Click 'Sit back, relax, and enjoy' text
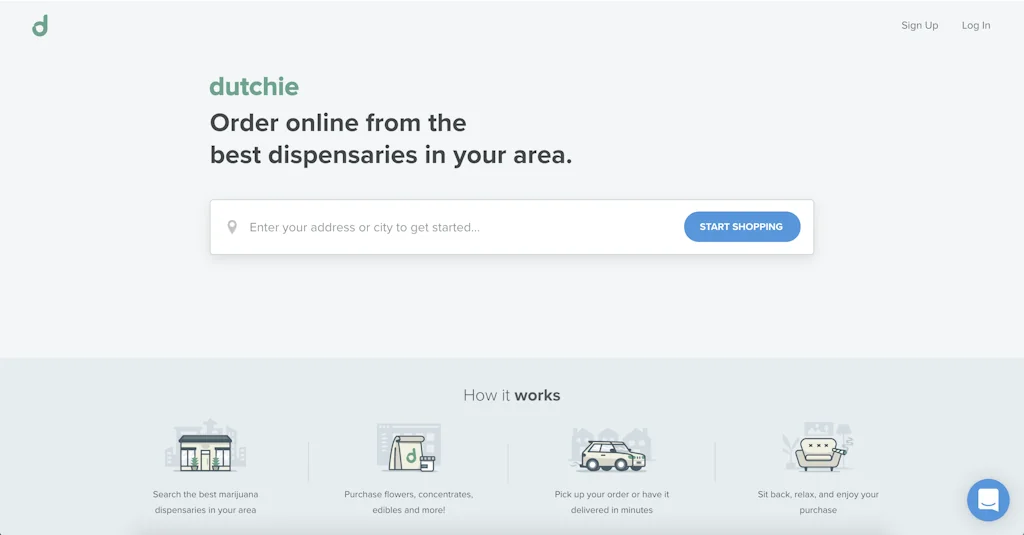The image size is (1024, 535). [x=818, y=502]
